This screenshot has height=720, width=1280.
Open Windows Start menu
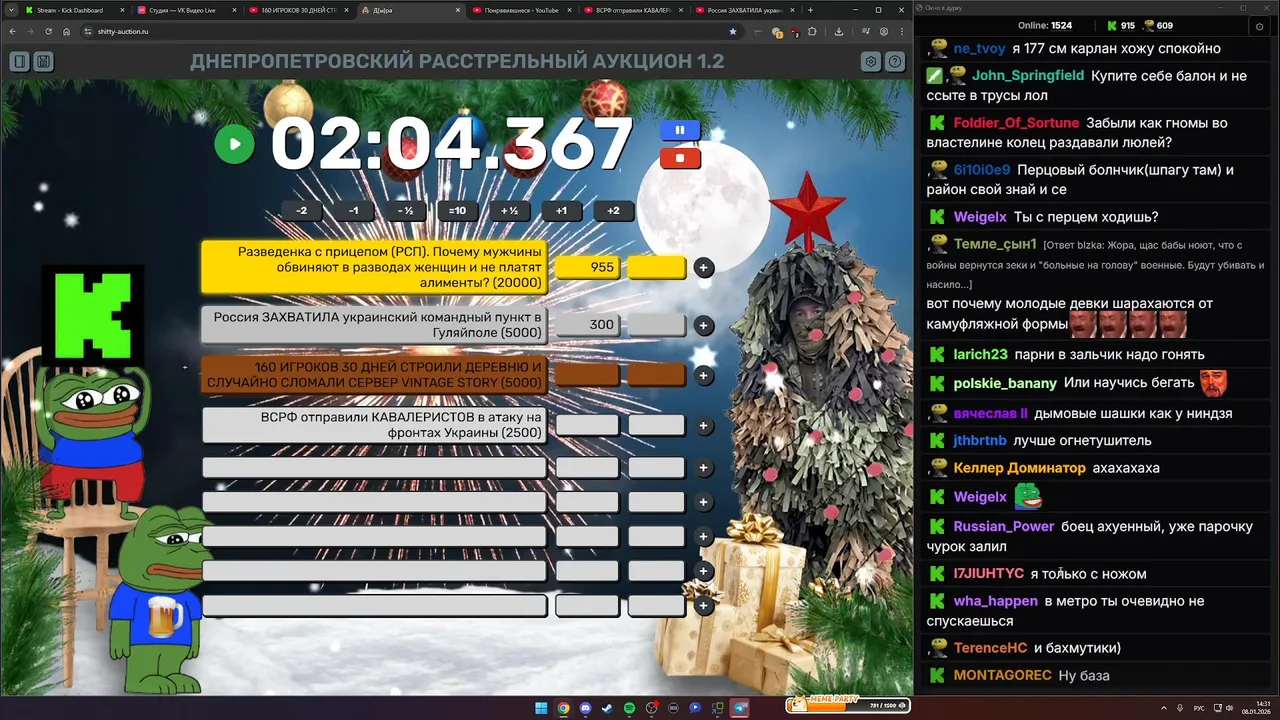tap(541, 708)
